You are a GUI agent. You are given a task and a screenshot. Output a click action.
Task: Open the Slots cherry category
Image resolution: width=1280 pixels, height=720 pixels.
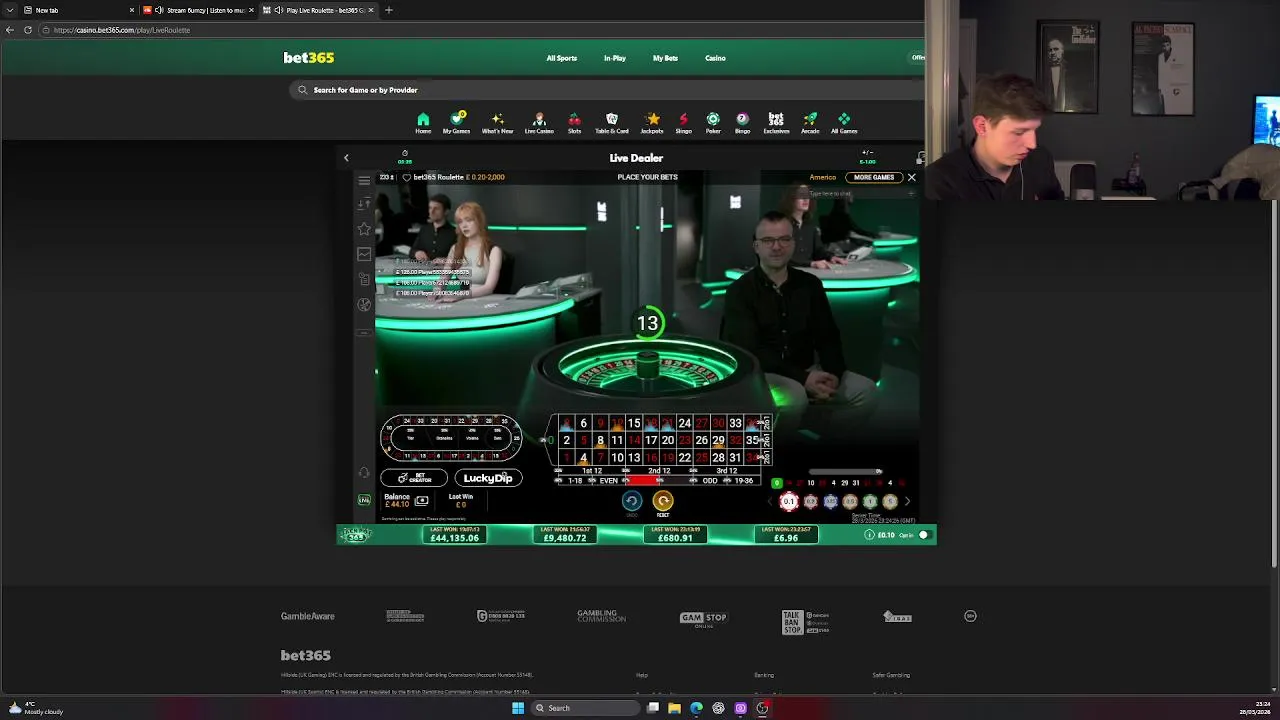click(574, 123)
